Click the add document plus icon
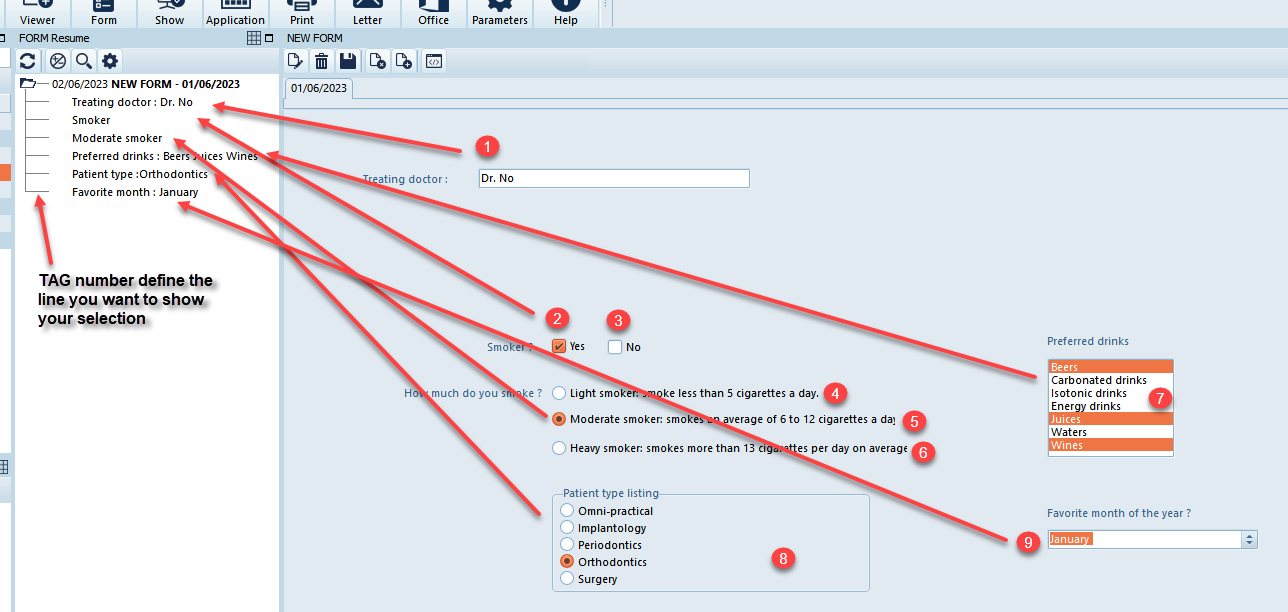This screenshot has height=612, width=1288. pos(404,61)
